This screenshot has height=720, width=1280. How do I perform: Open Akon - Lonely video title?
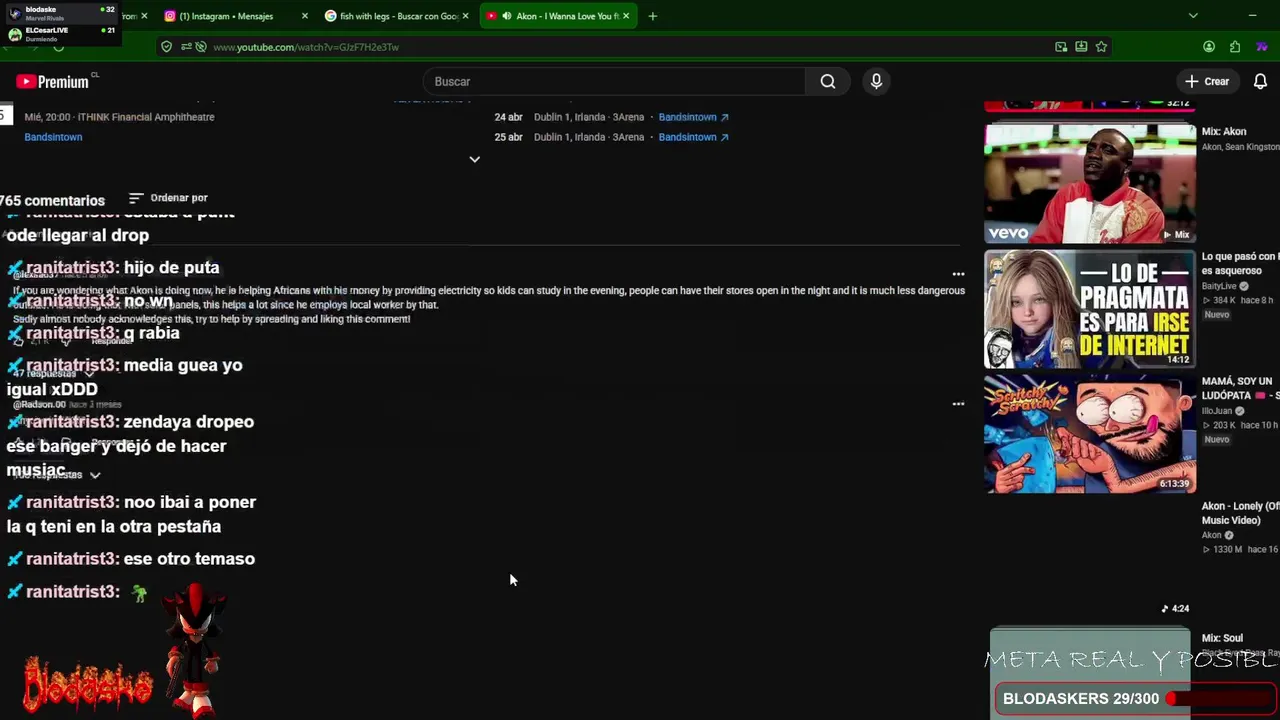coord(1240,513)
